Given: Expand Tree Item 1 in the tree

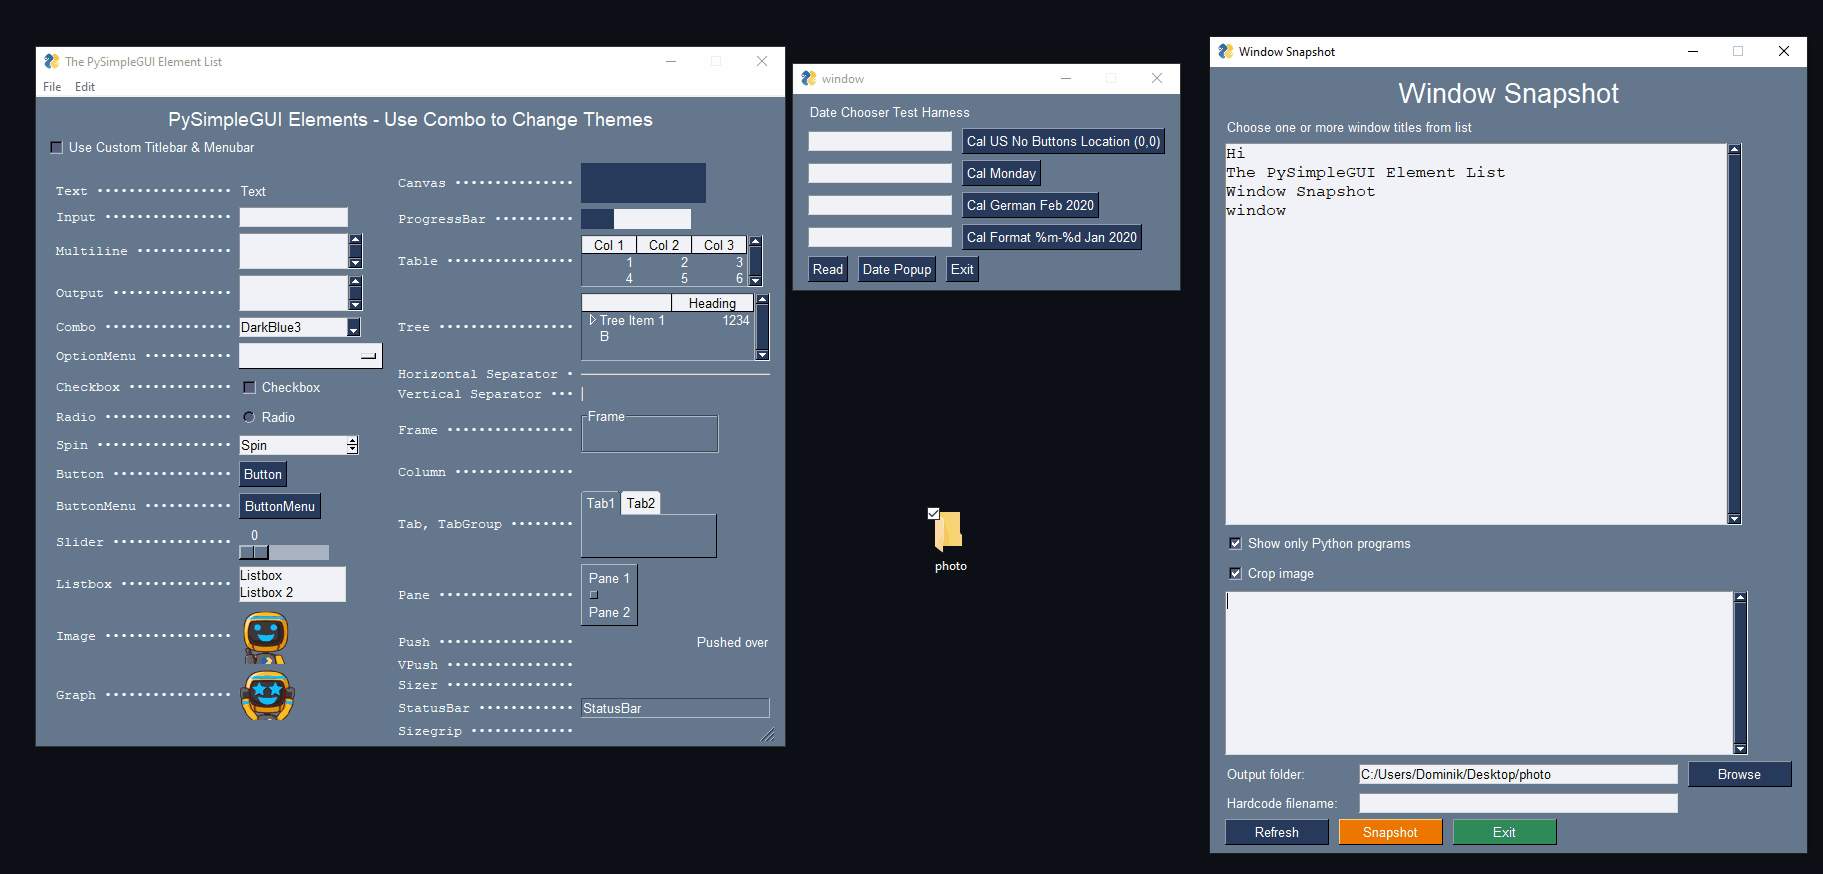Looking at the screenshot, I should (x=592, y=320).
